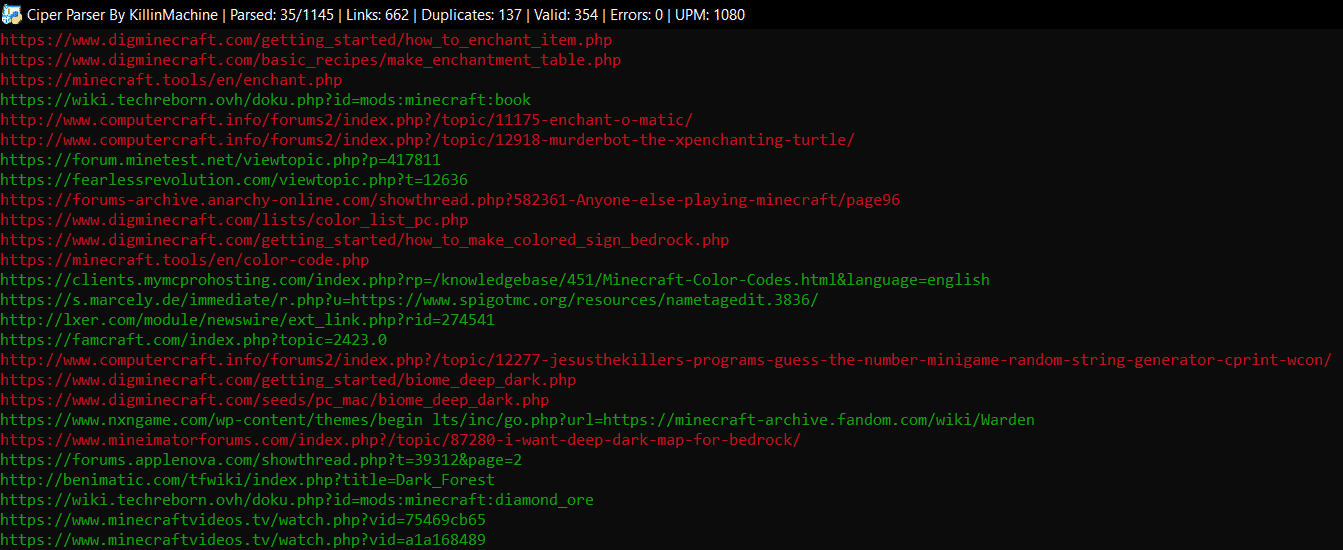
Task: Open the fearlessrevolution viewtopic link
Action: [x=234, y=180]
